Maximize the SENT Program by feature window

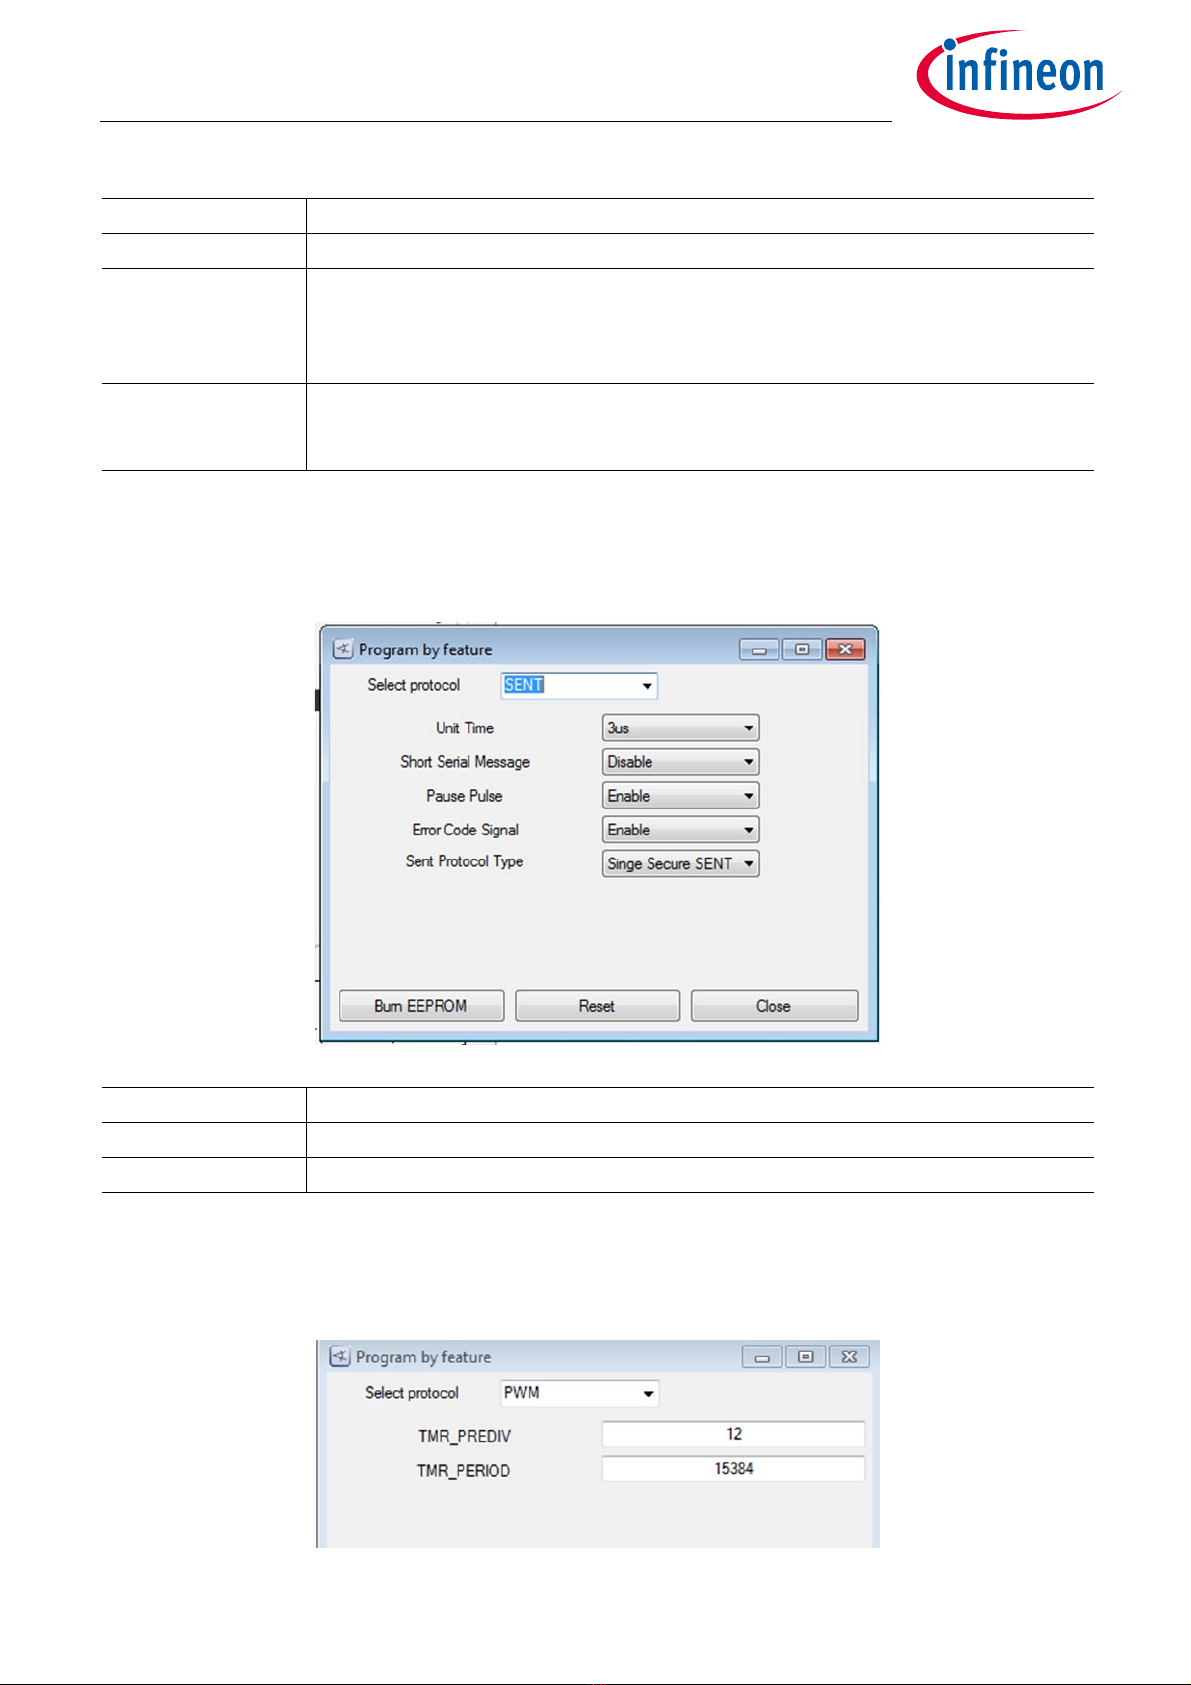click(801, 650)
